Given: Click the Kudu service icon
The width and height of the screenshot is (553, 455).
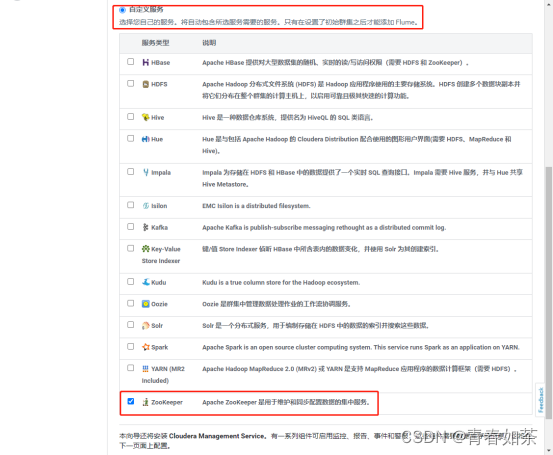Looking at the screenshot, I should pos(146,282).
